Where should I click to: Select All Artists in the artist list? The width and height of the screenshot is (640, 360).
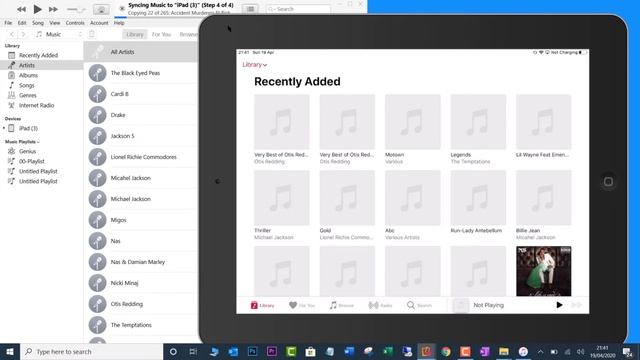pos(141,52)
